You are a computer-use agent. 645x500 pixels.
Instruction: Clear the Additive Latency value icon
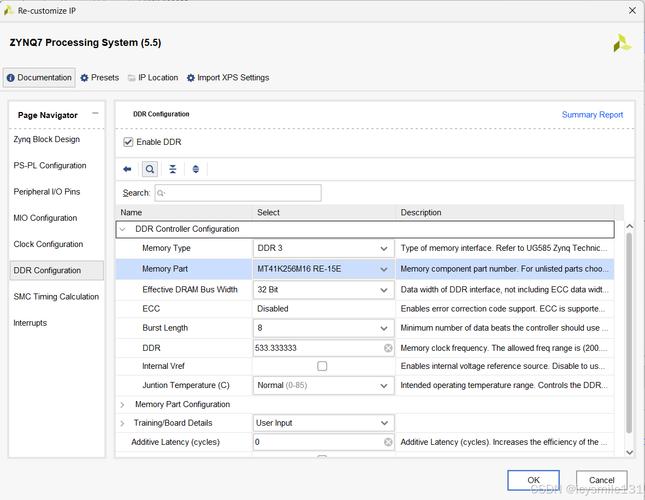coord(388,442)
